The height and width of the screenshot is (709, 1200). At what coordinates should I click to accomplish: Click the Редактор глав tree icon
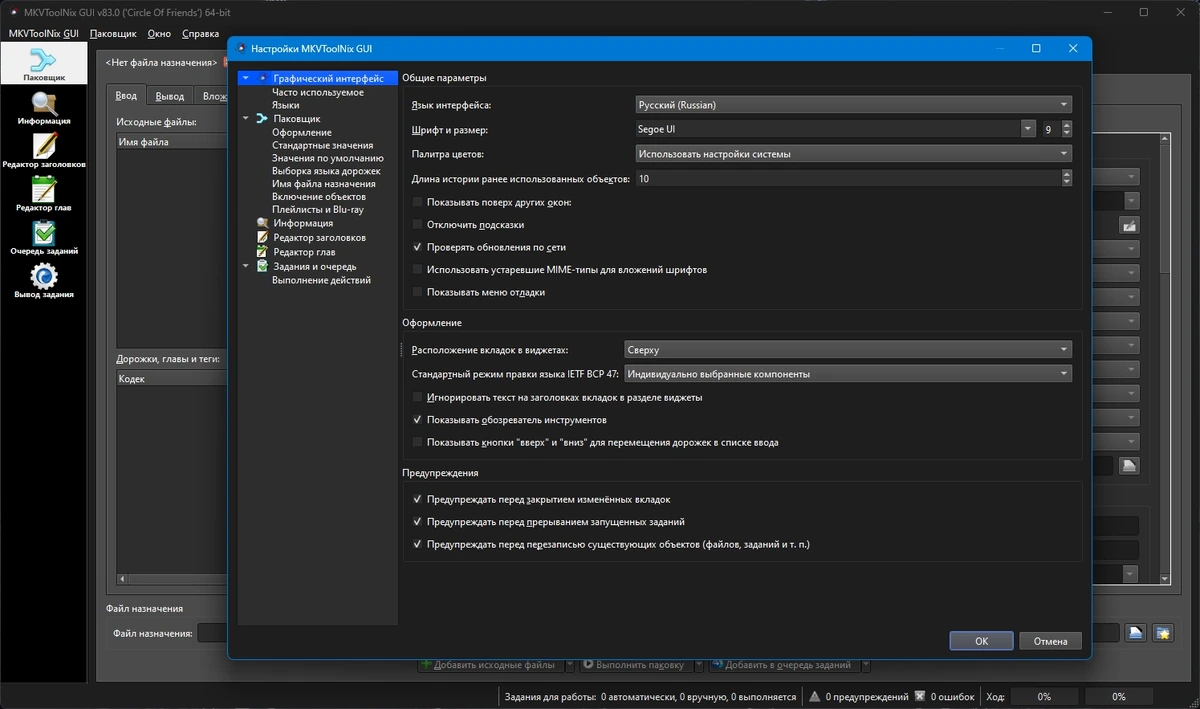(x=262, y=252)
